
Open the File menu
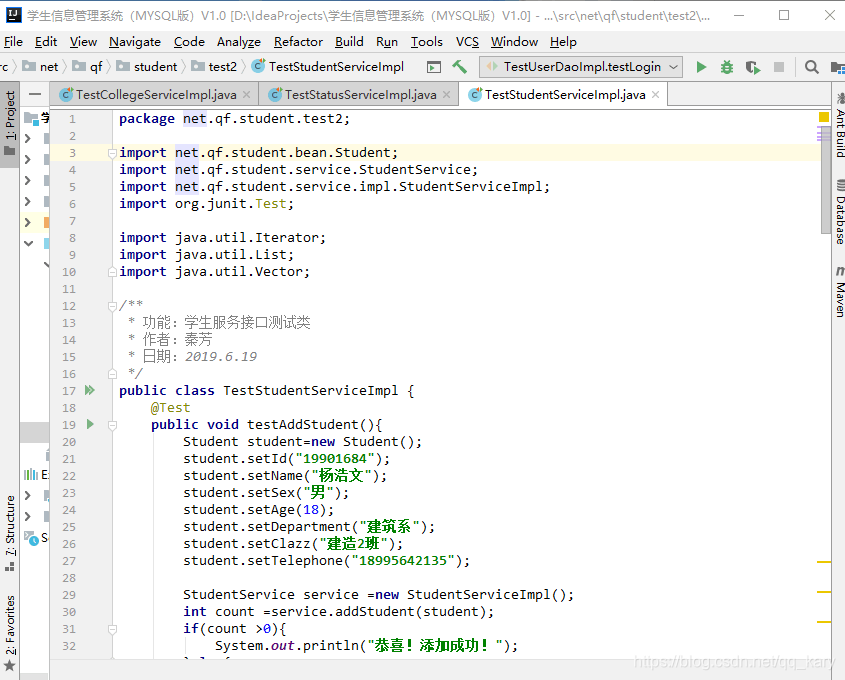[x=13, y=41]
